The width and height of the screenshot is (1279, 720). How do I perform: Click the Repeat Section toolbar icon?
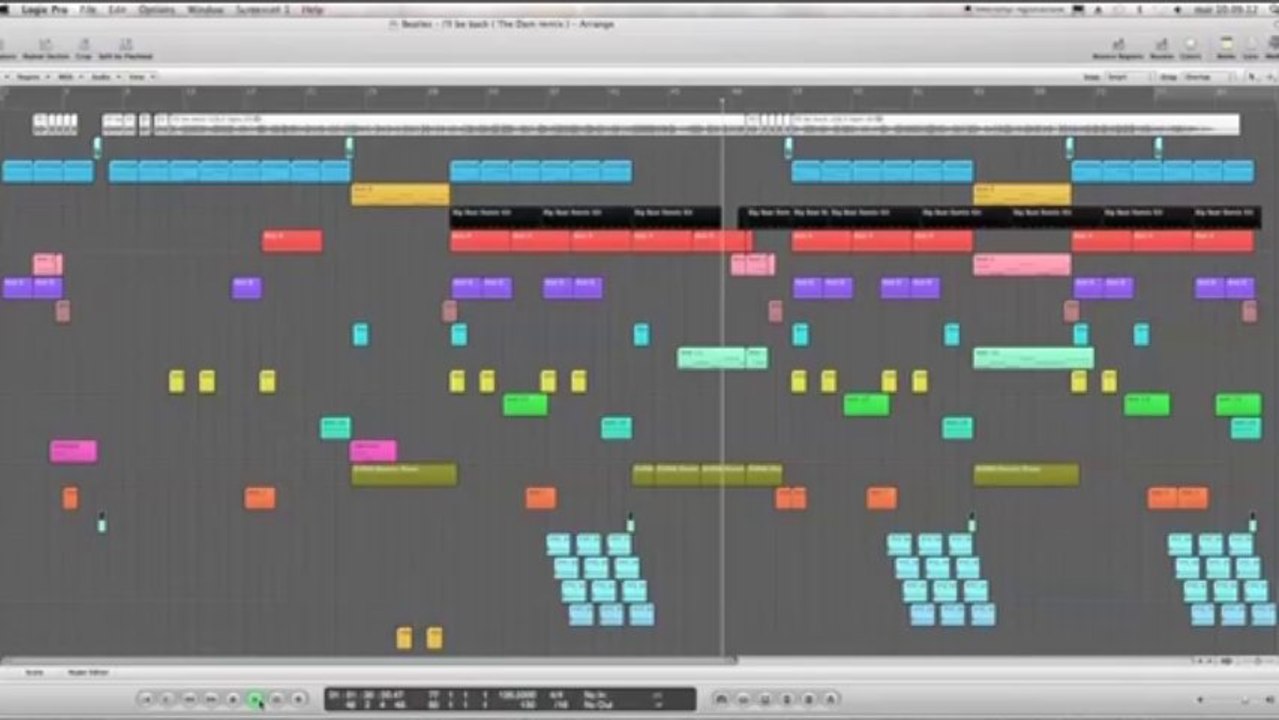click(45, 48)
